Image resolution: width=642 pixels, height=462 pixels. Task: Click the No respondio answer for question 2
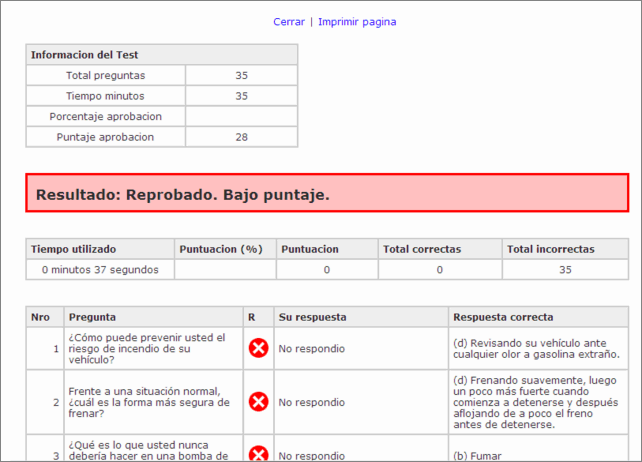pos(311,402)
